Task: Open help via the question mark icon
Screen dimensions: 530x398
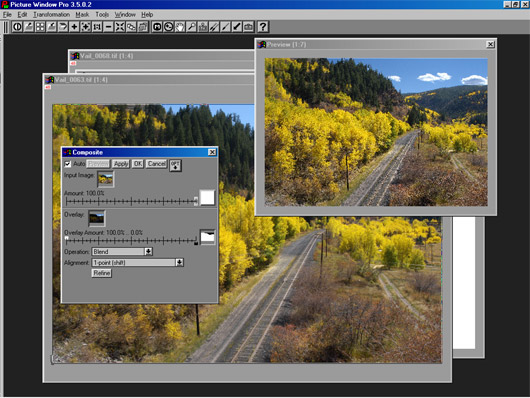Action: click(263, 27)
